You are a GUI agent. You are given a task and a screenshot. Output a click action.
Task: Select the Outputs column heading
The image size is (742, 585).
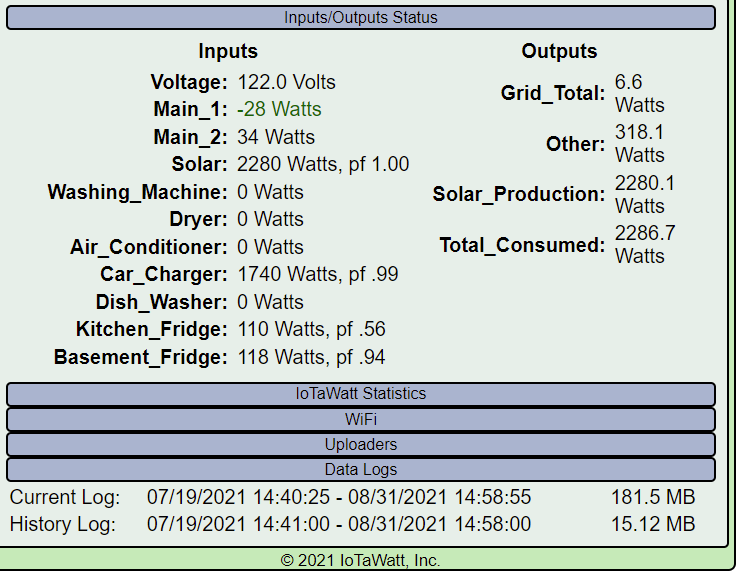tap(559, 51)
